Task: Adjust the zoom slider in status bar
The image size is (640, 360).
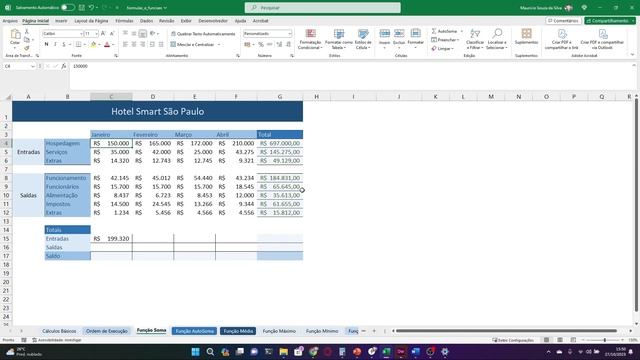Action: [604, 340]
